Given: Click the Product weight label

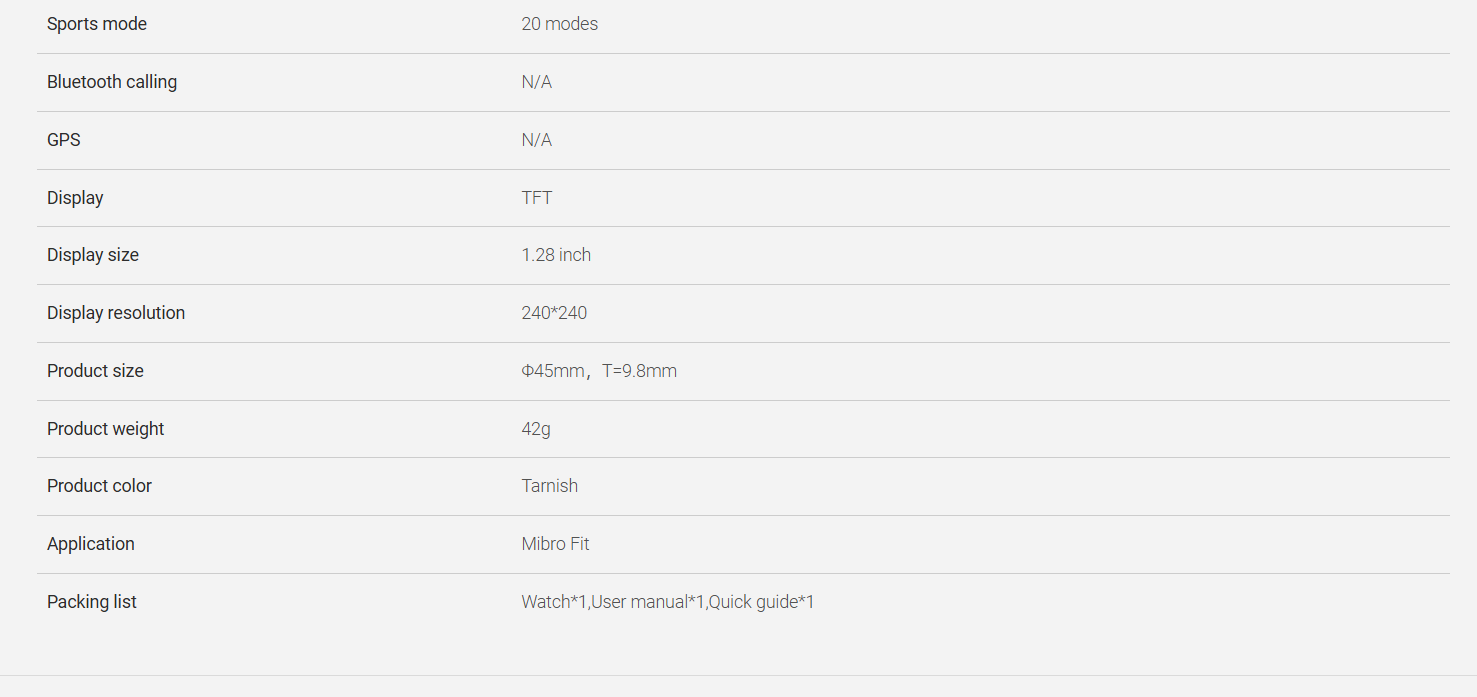Looking at the screenshot, I should click(105, 429).
